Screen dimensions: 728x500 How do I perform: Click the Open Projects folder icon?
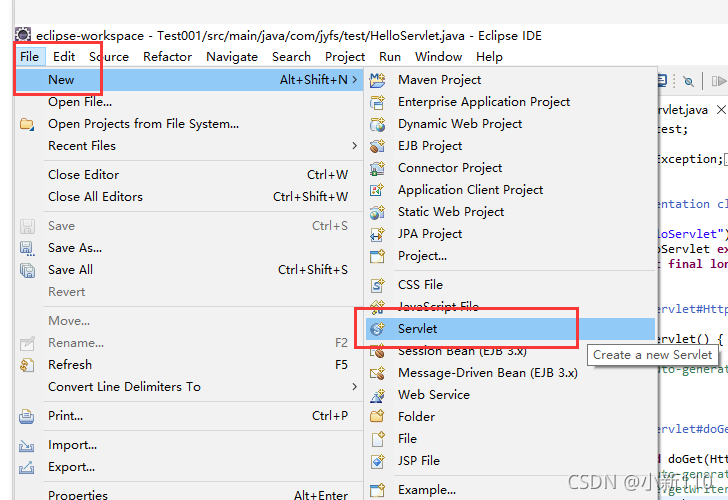[x=27, y=124]
